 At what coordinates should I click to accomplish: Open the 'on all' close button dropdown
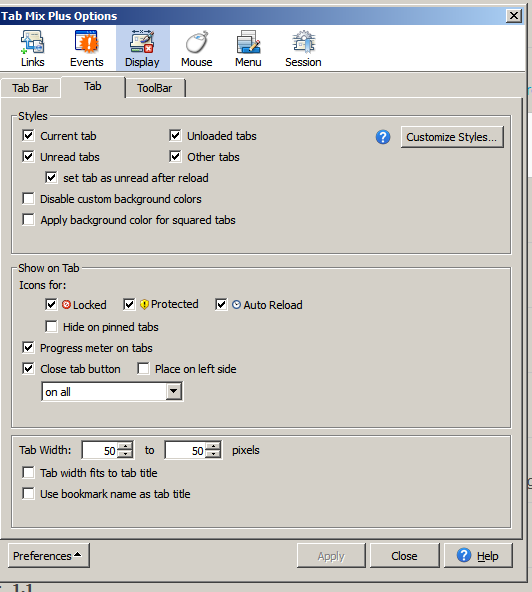click(x=112, y=392)
